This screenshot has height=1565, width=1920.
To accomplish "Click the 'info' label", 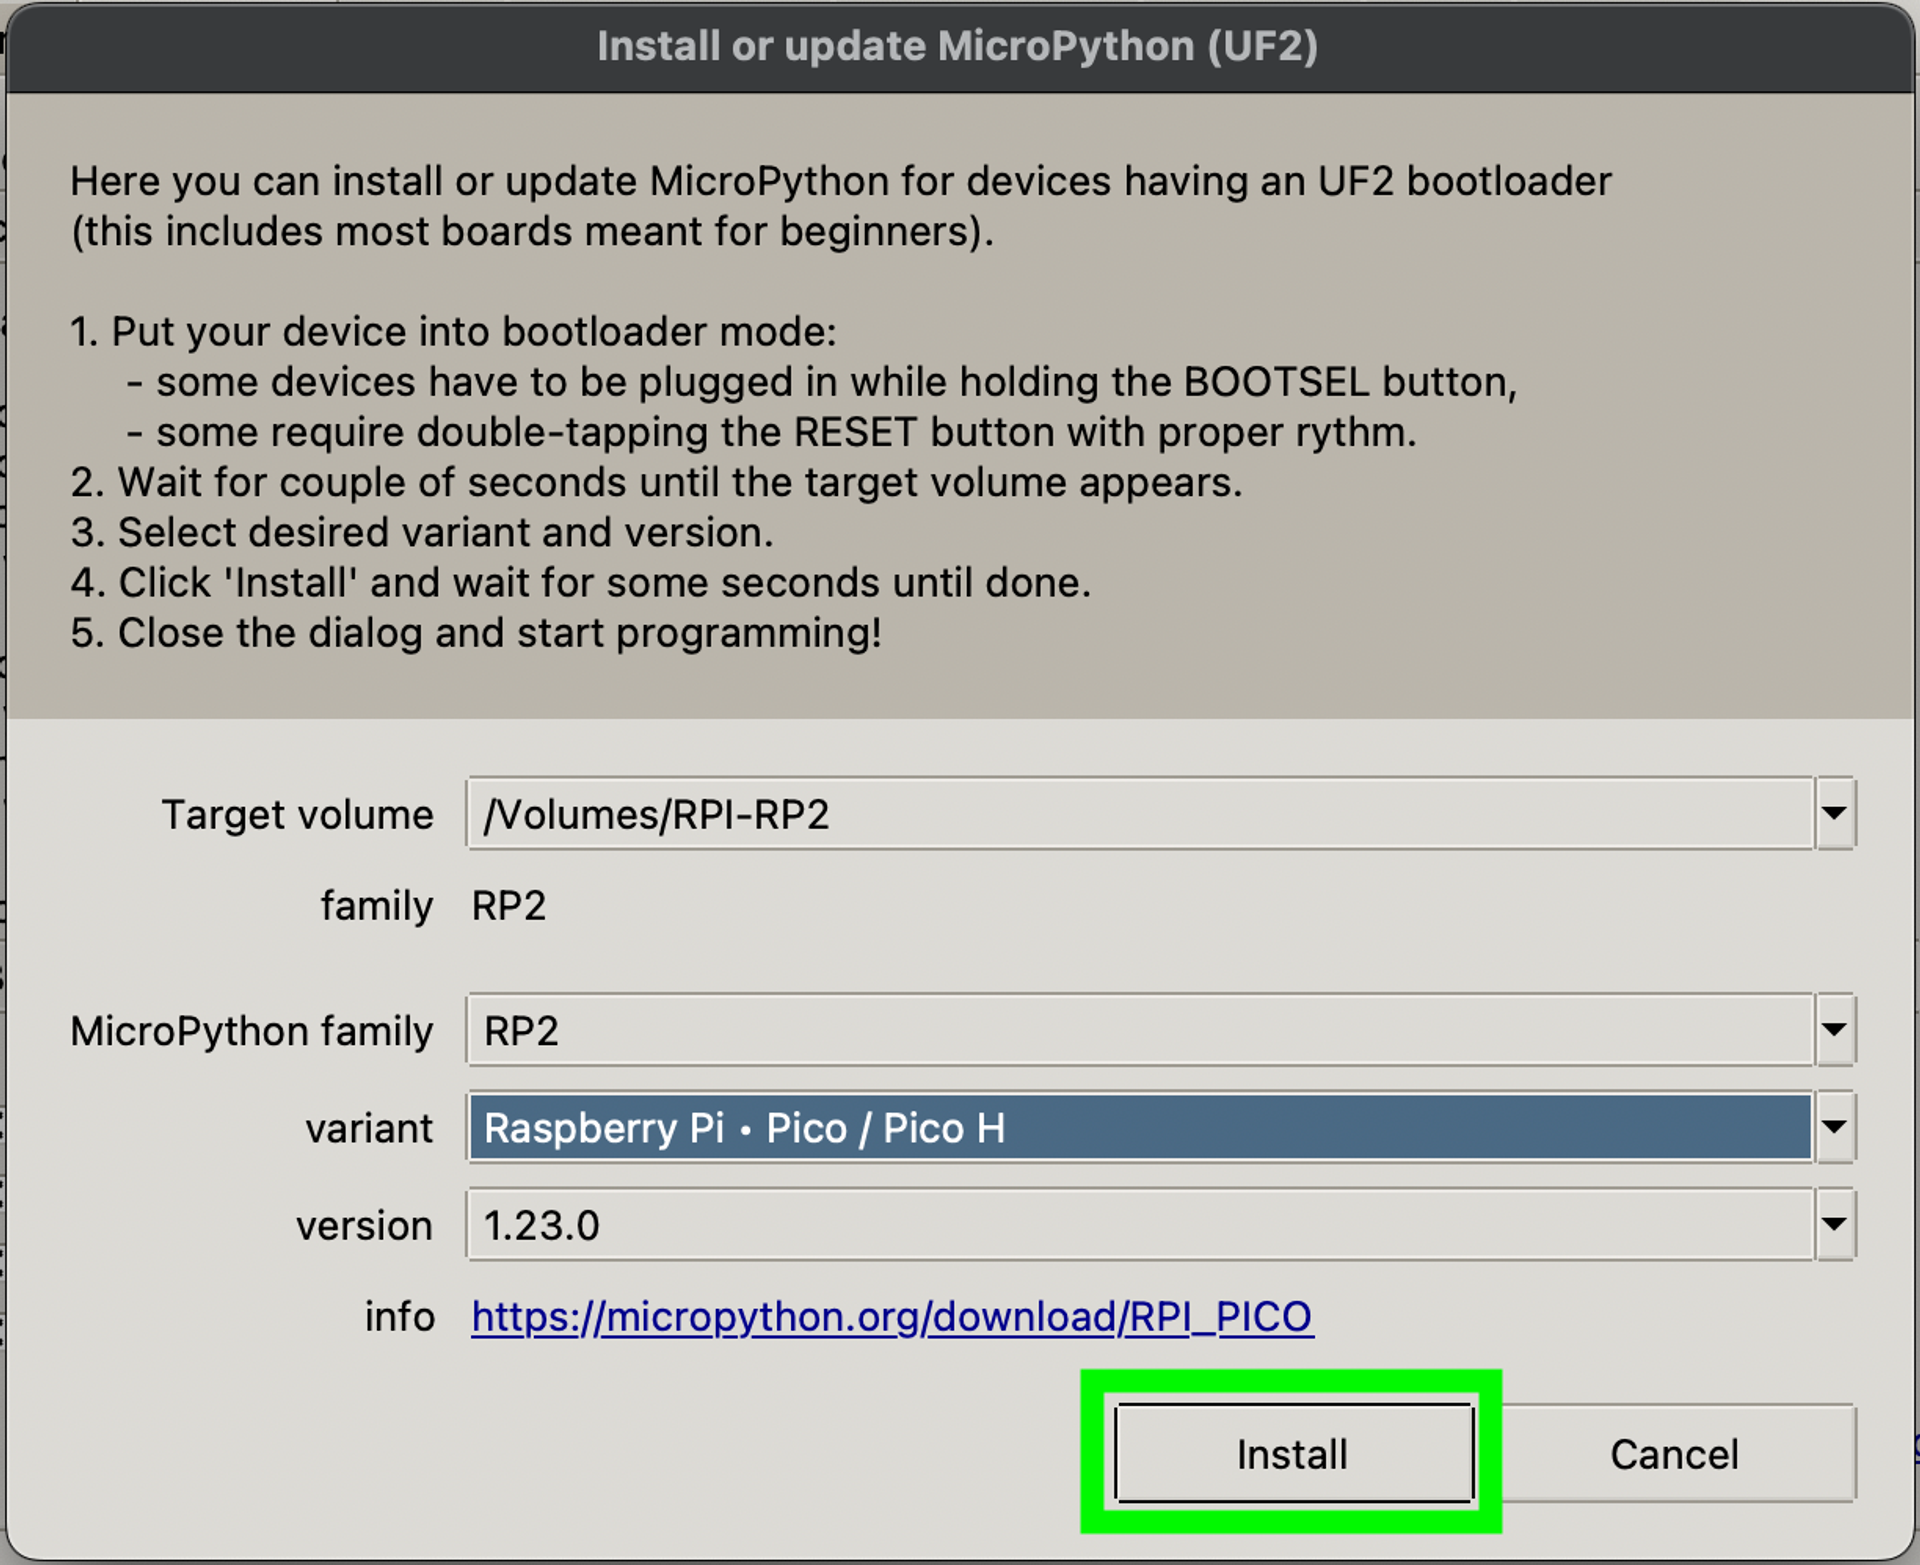I will pyautogui.click(x=399, y=1316).
